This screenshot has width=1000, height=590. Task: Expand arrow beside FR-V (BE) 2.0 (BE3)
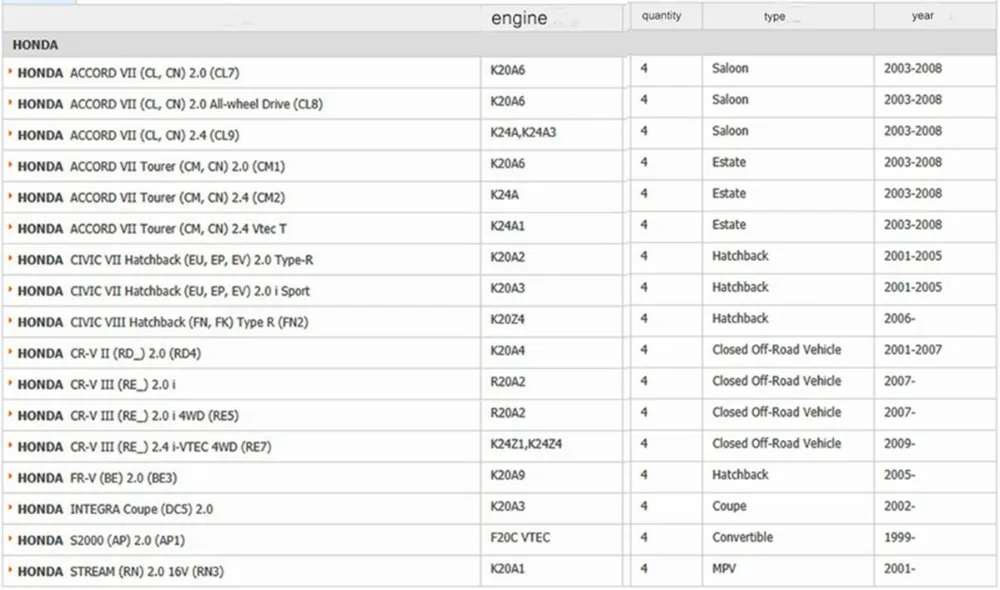pos(10,478)
